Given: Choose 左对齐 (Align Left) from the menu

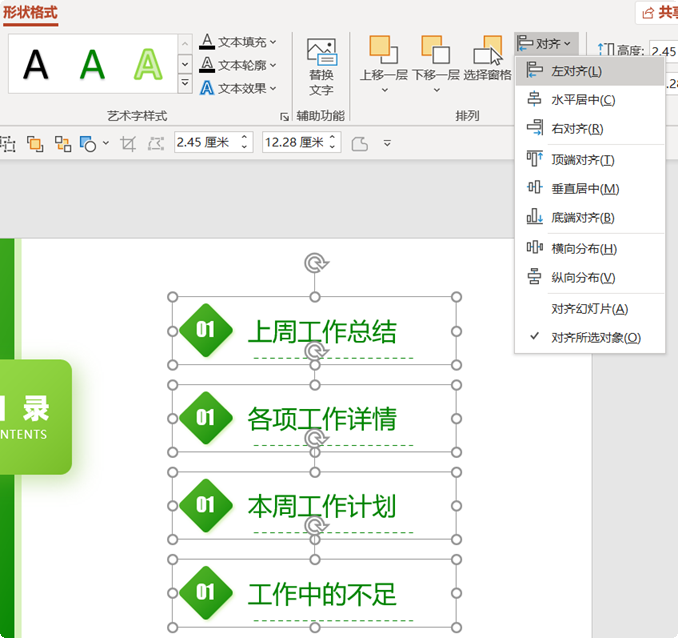Looking at the screenshot, I should (590, 71).
